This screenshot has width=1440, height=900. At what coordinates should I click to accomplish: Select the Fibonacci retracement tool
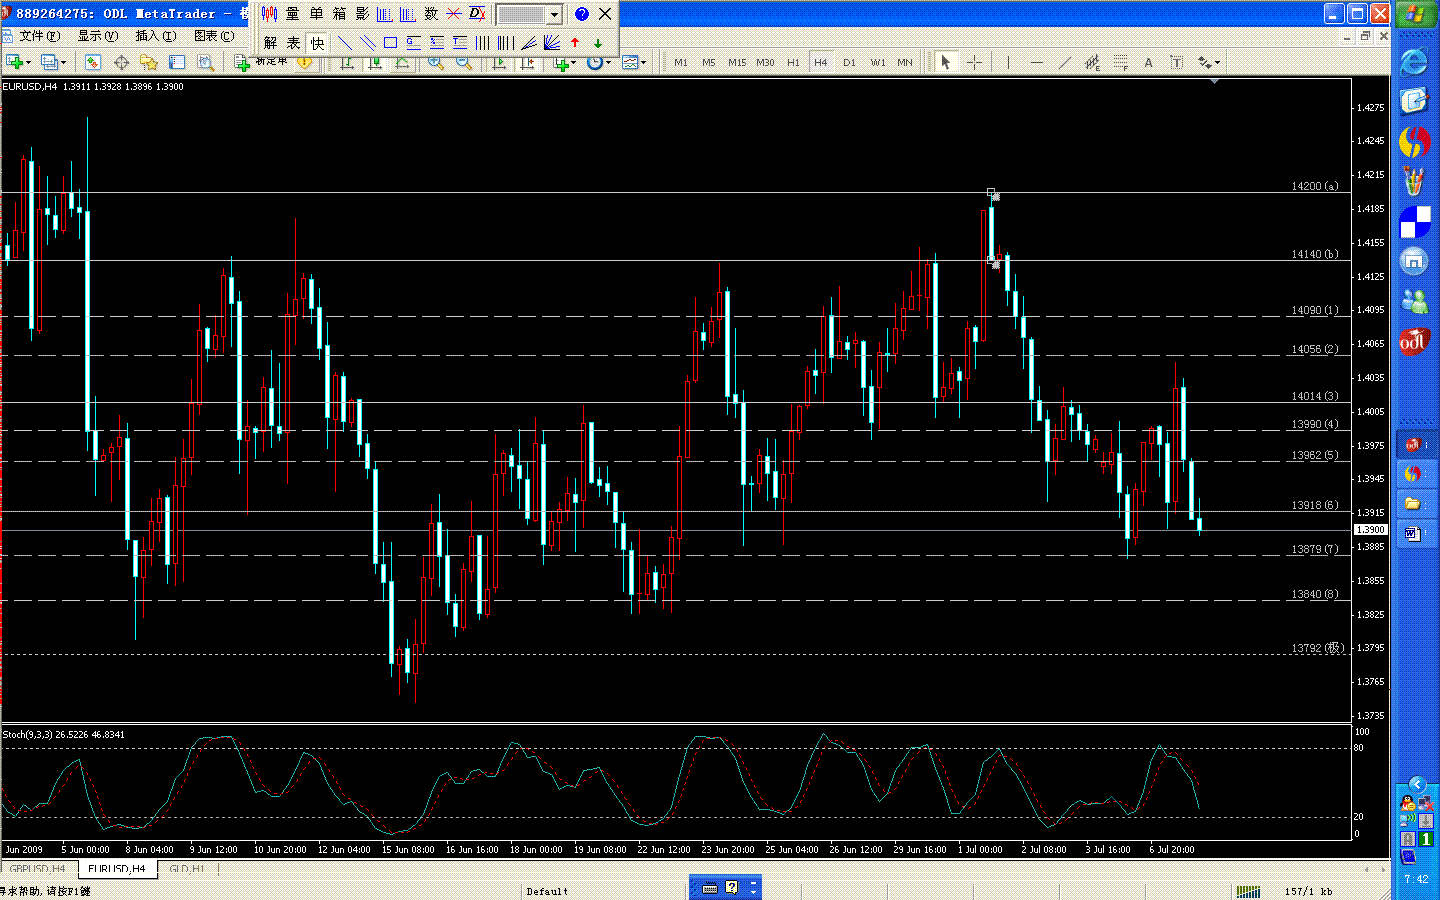tap(1120, 62)
